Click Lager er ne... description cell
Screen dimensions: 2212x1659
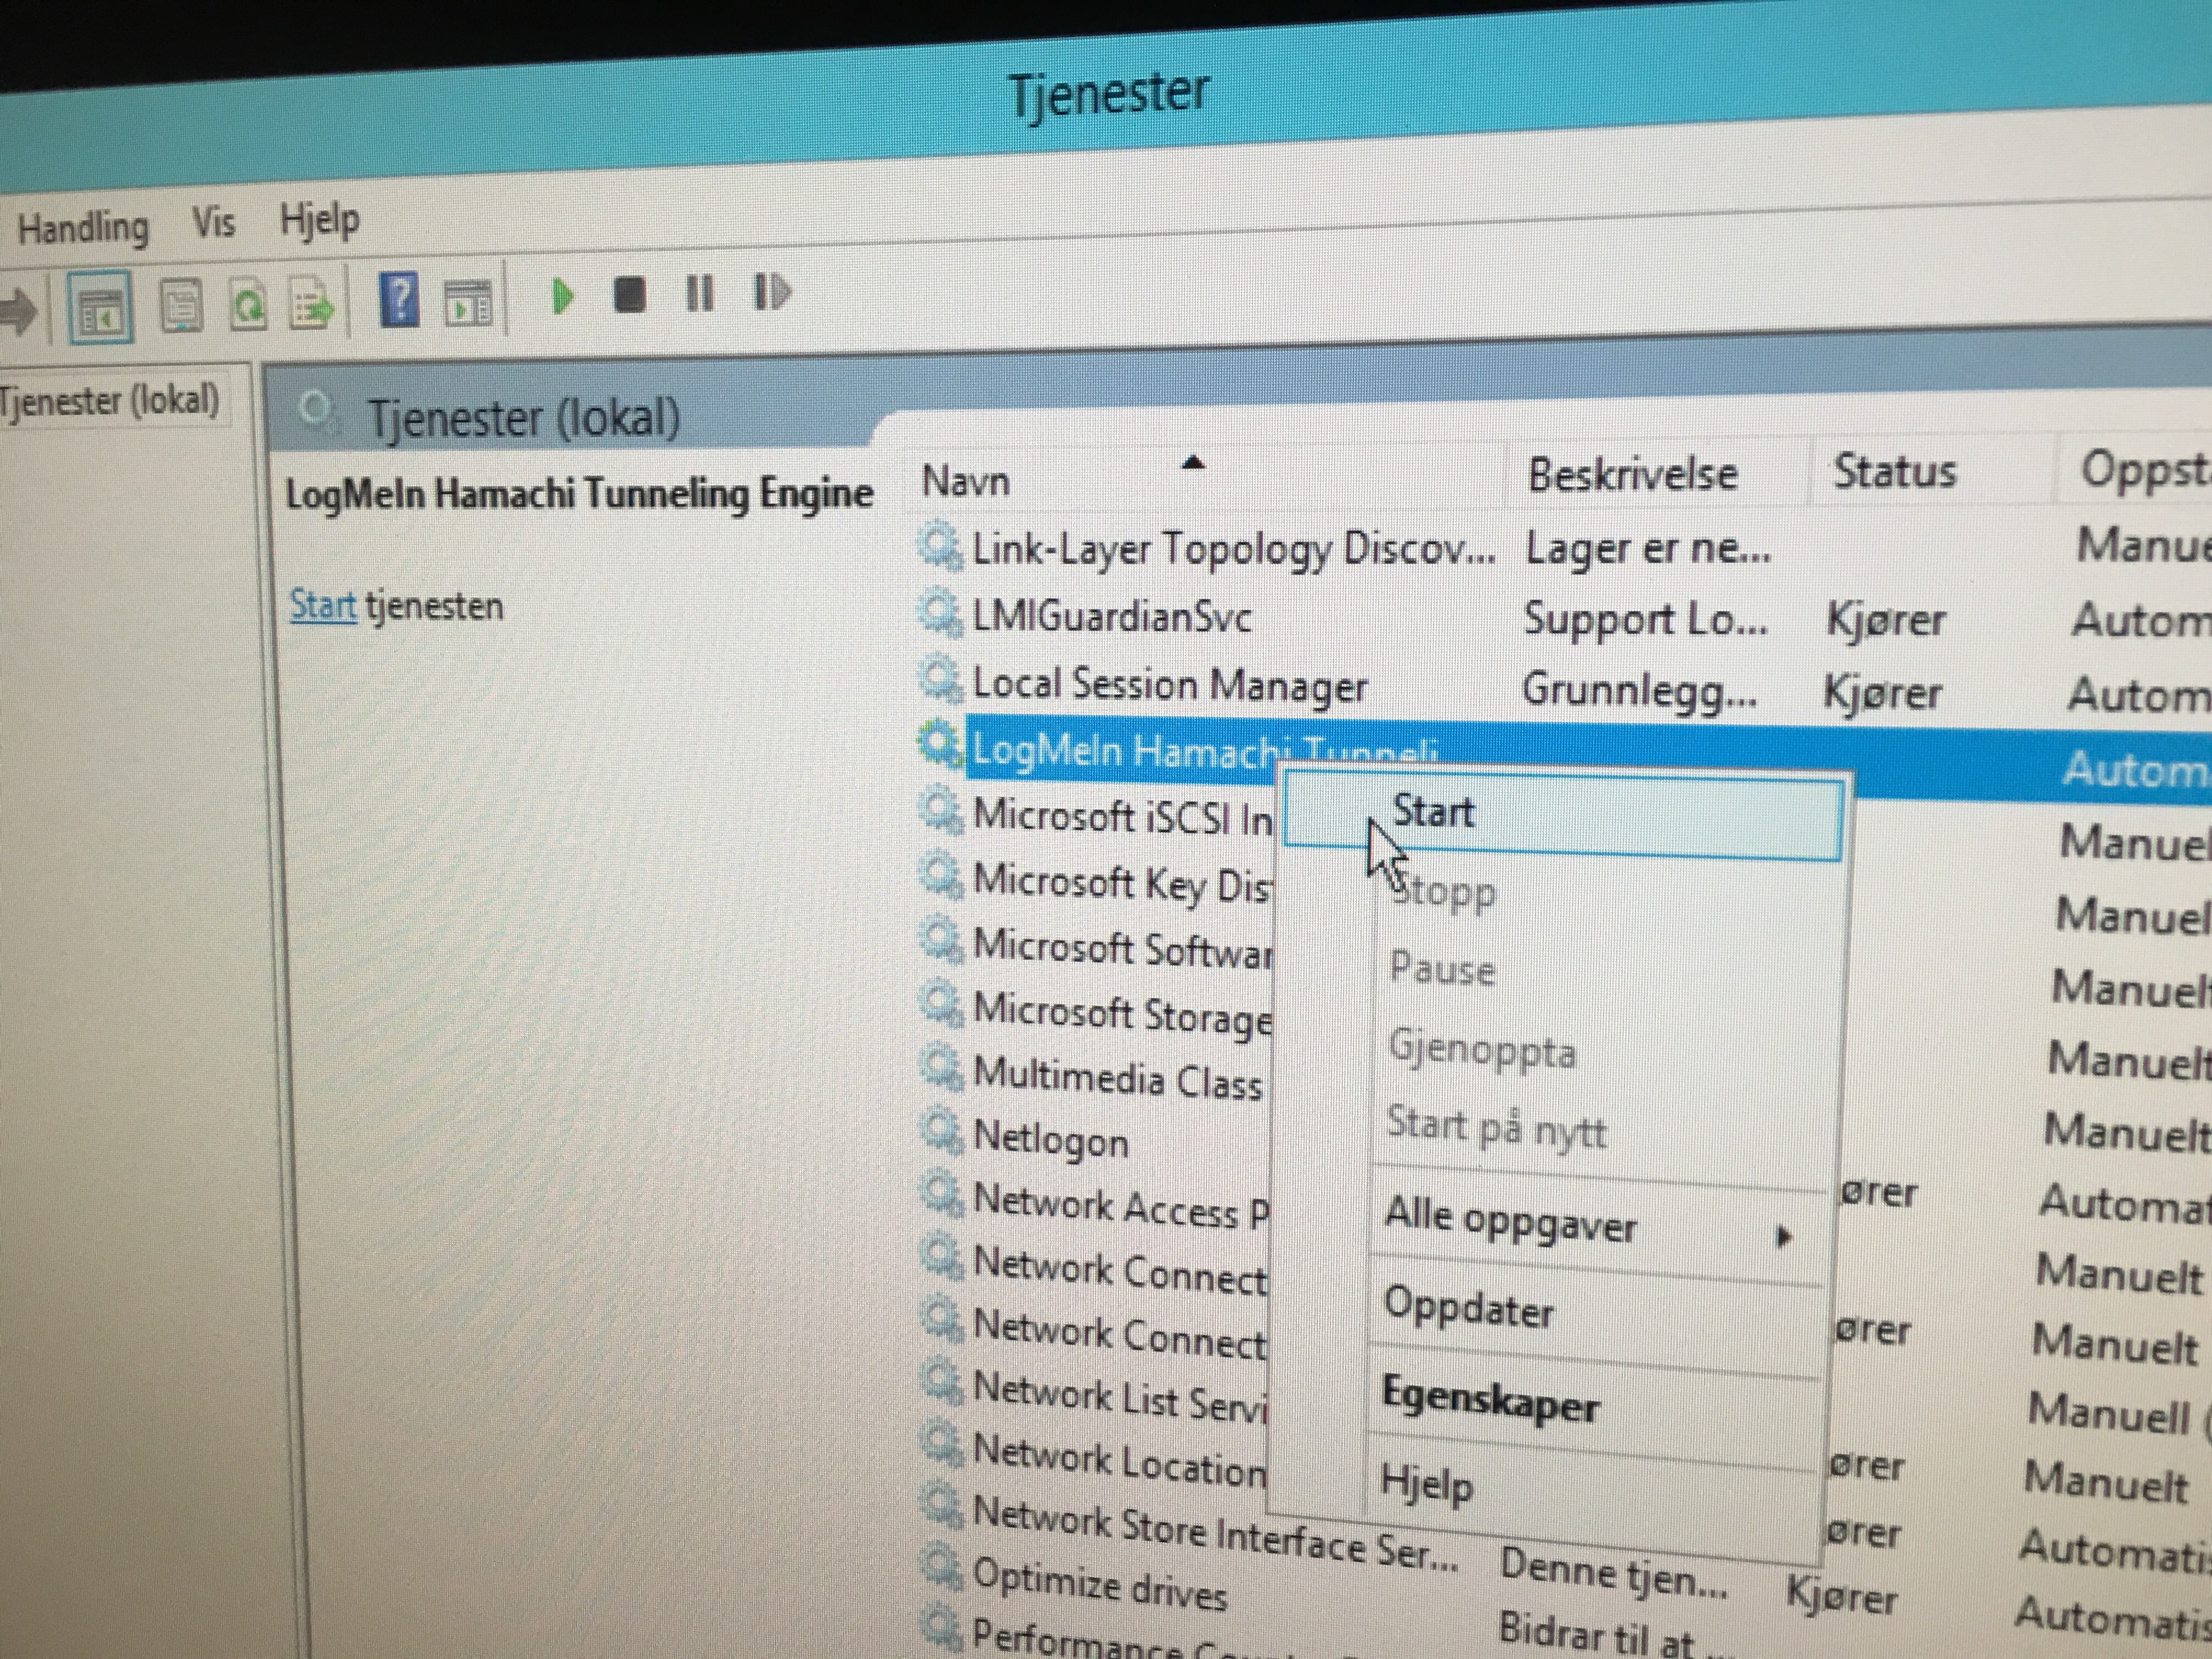pos(1648,550)
